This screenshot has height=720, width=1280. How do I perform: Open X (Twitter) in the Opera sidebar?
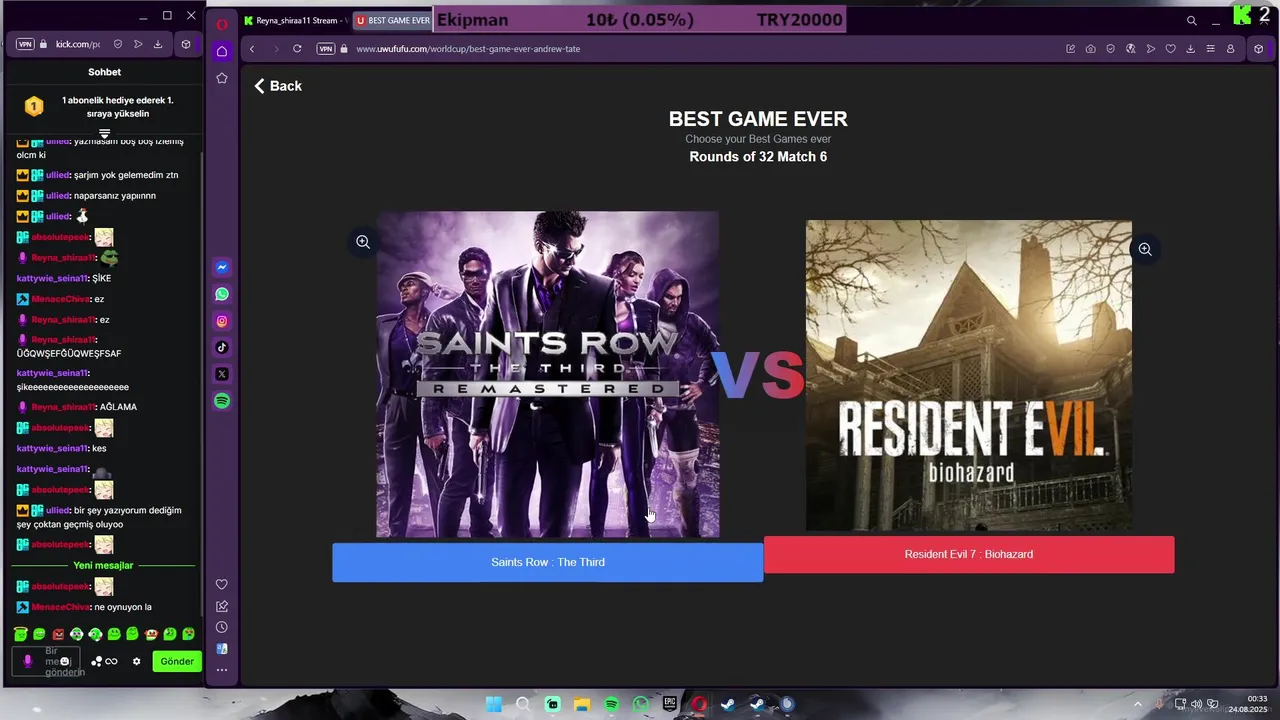(222, 374)
